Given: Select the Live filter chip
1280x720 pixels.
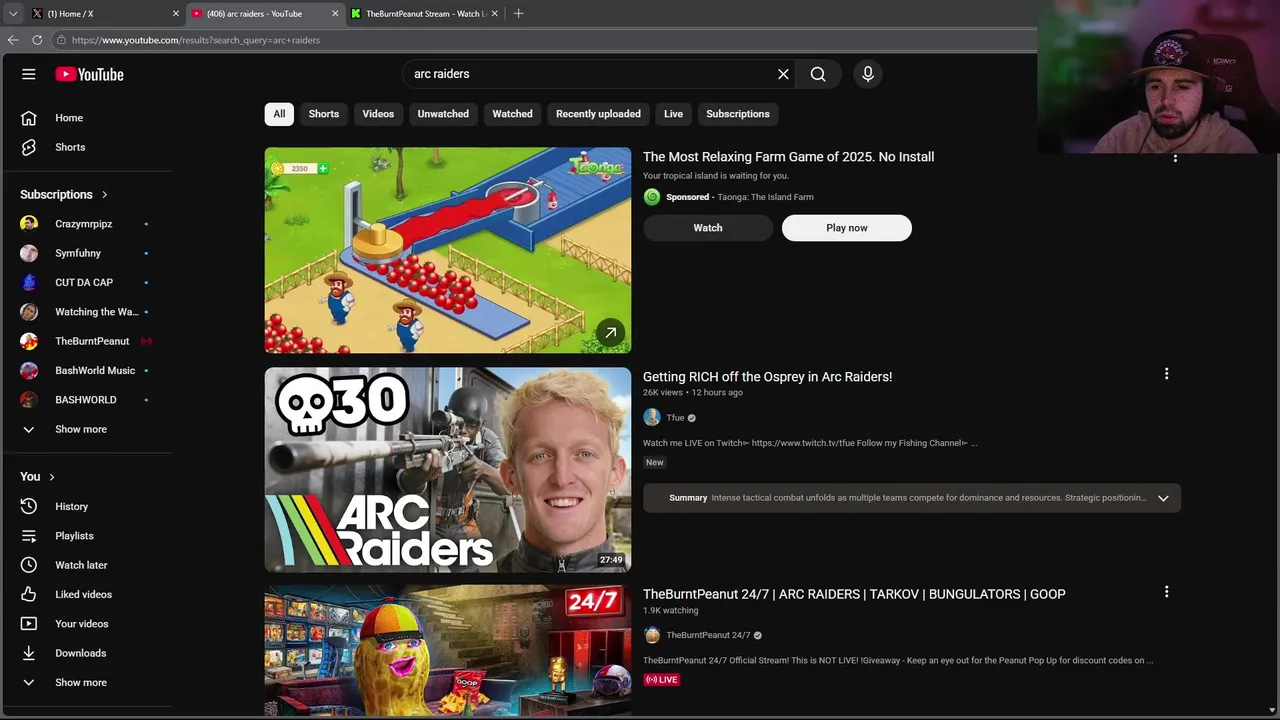Looking at the screenshot, I should coord(673,114).
